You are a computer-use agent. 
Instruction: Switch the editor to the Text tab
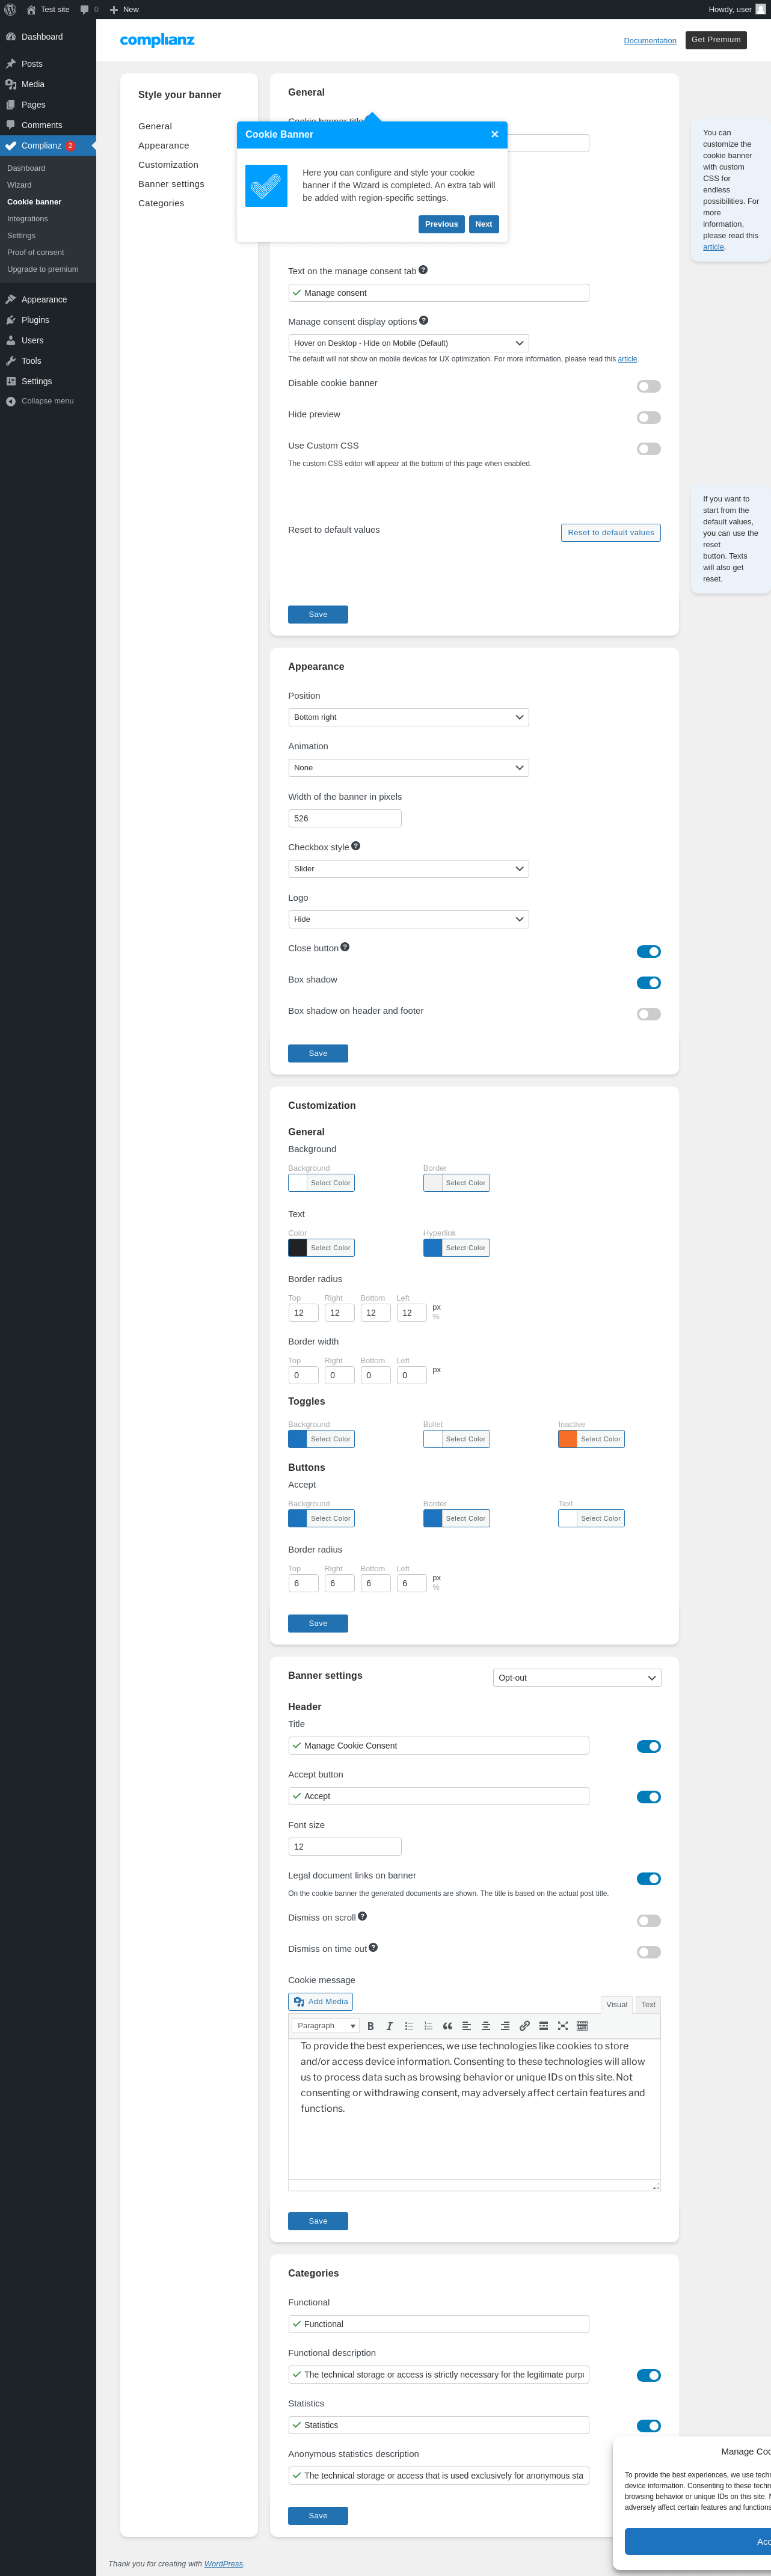tap(648, 2004)
